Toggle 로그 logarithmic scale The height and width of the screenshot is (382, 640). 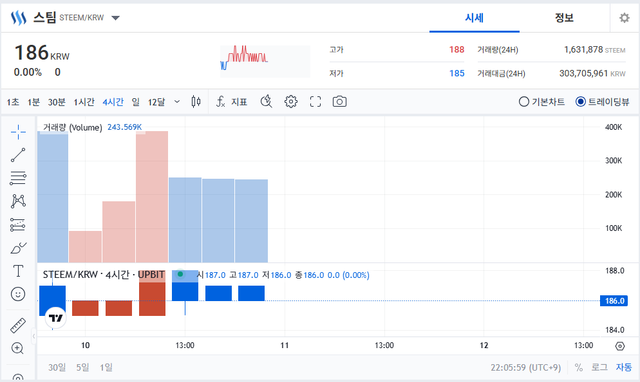pos(599,367)
